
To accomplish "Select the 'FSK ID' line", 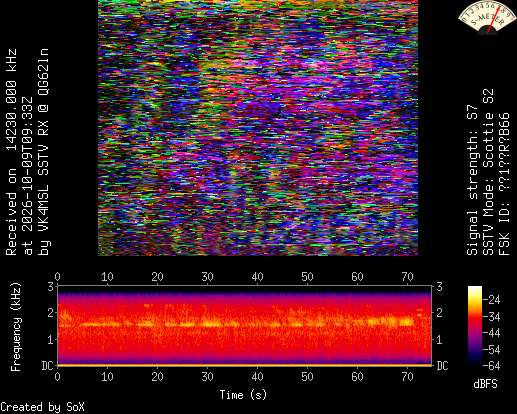I will tap(505, 184).
